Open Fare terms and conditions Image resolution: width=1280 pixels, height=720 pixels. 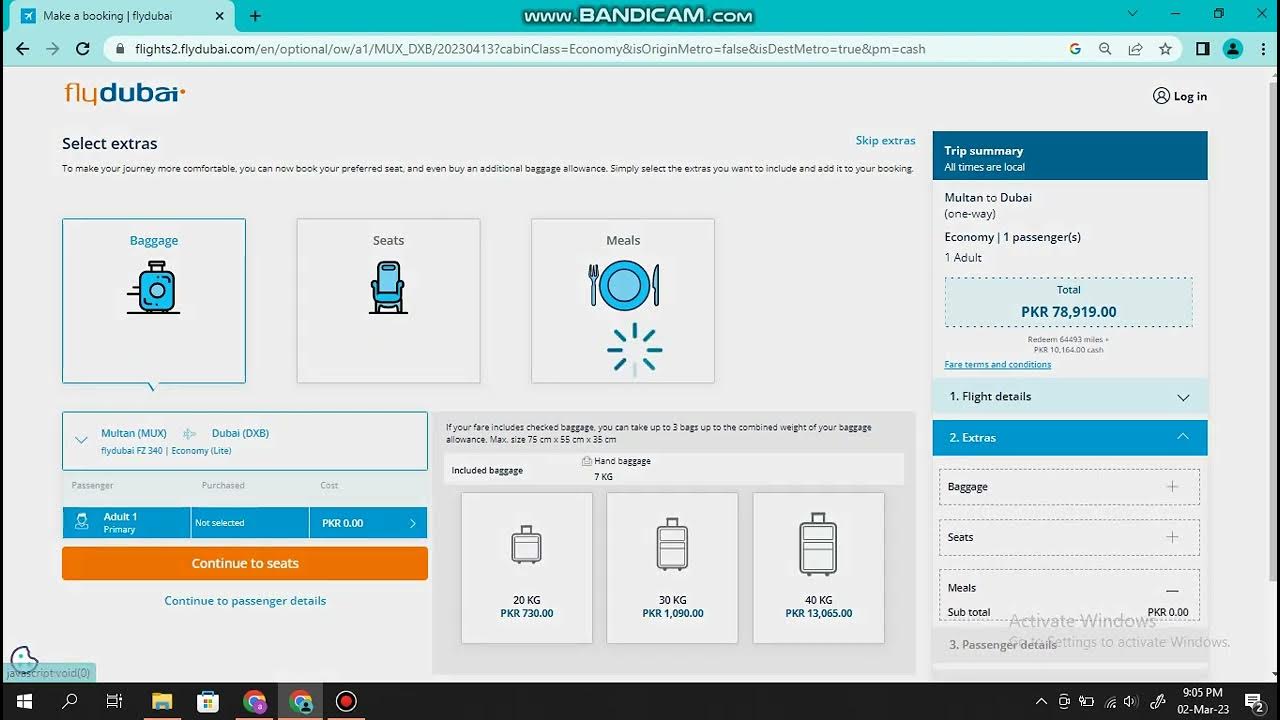[997, 364]
